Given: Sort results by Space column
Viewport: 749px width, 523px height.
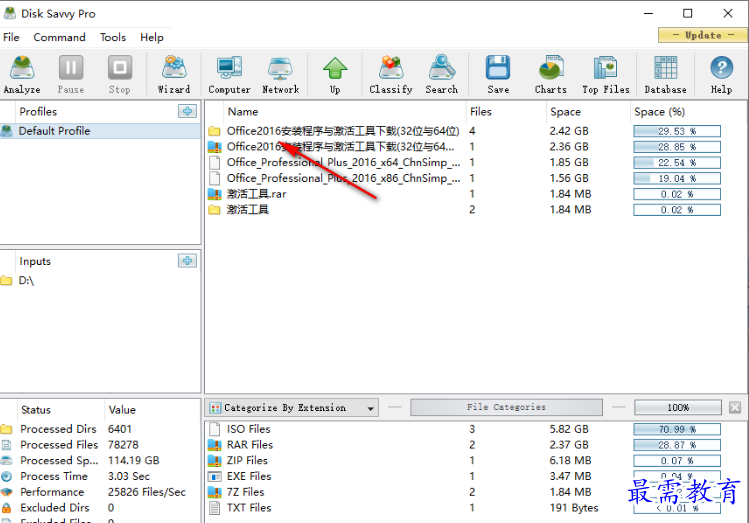Looking at the screenshot, I should tap(588, 112).
